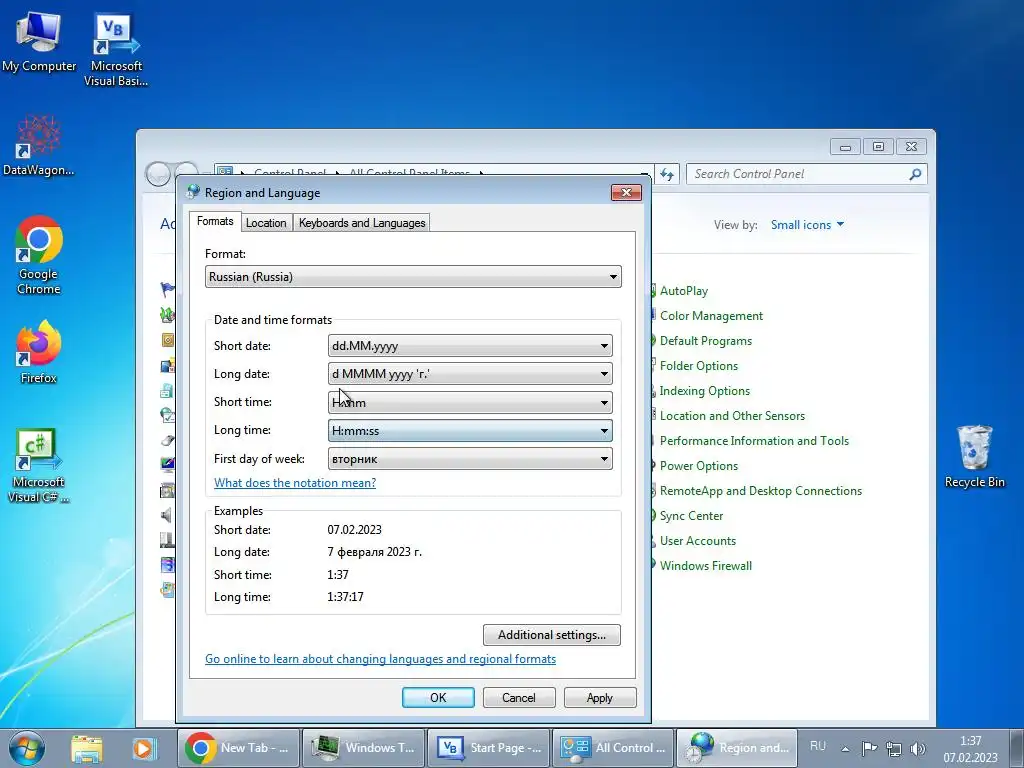Launch Windows Media Player from the taskbar

coord(144,748)
